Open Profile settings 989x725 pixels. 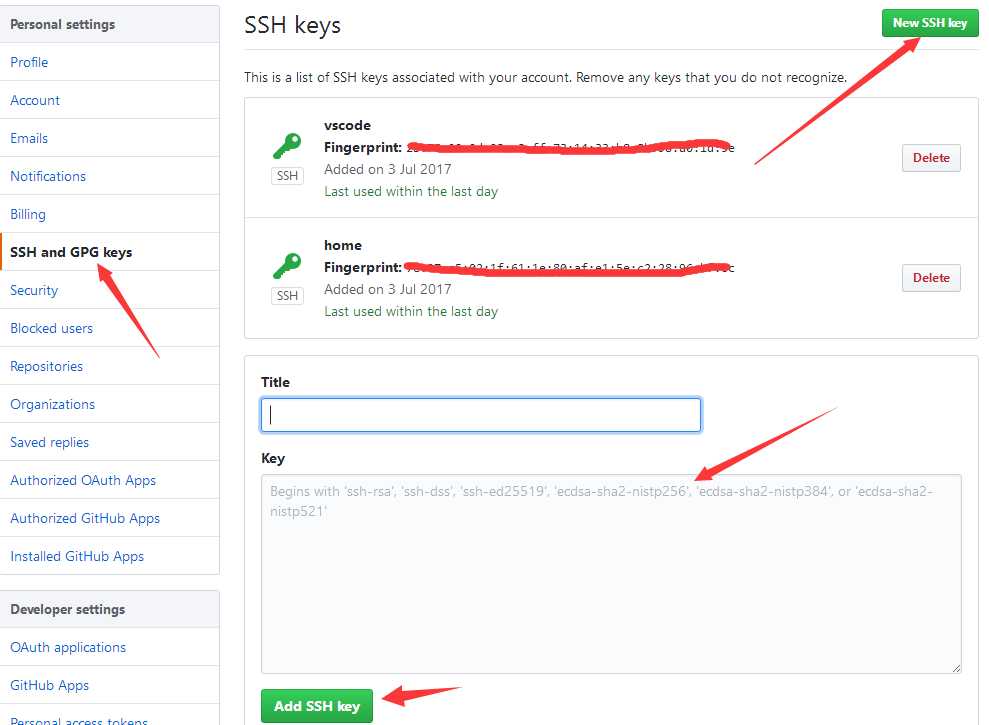(29, 62)
